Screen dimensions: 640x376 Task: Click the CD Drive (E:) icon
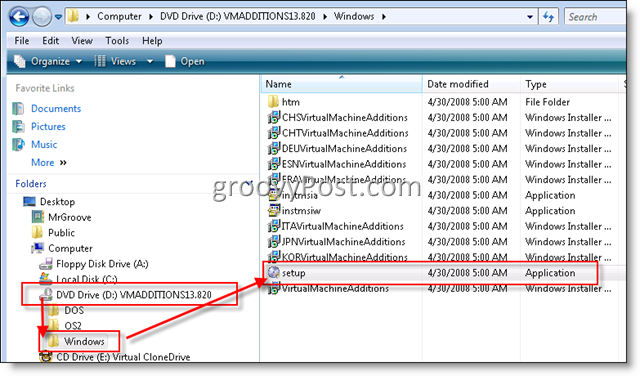point(46,357)
